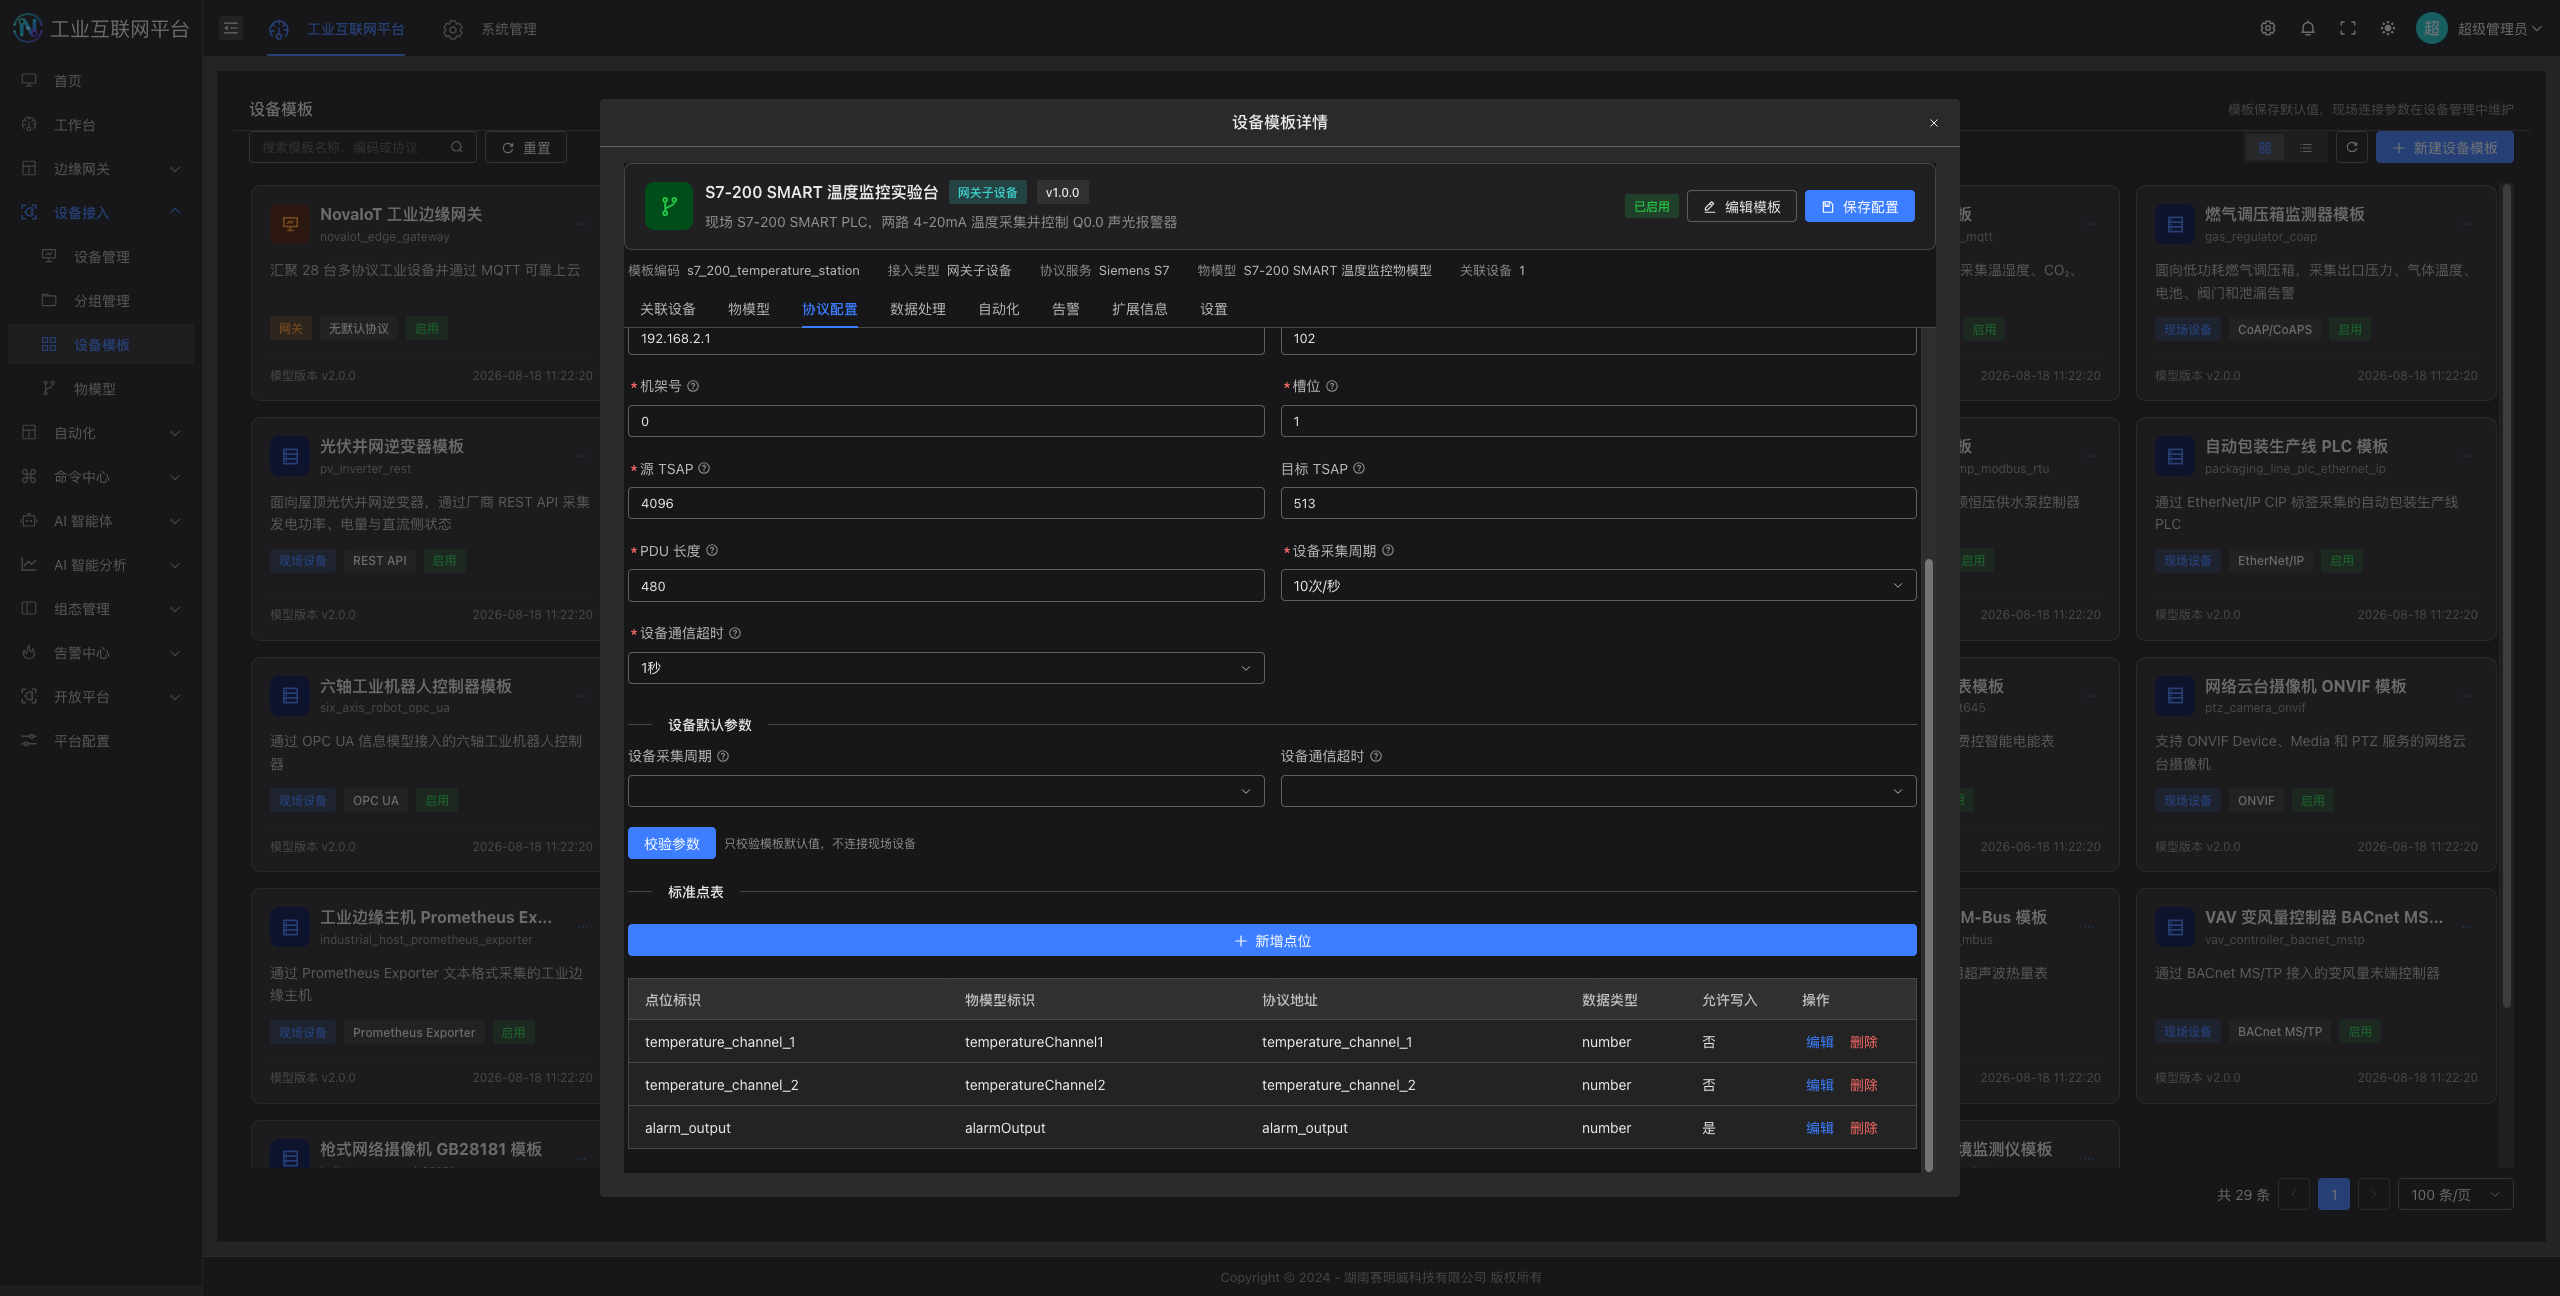
Task: Open the default 设备通信超时 dropdown
Action: point(1598,791)
